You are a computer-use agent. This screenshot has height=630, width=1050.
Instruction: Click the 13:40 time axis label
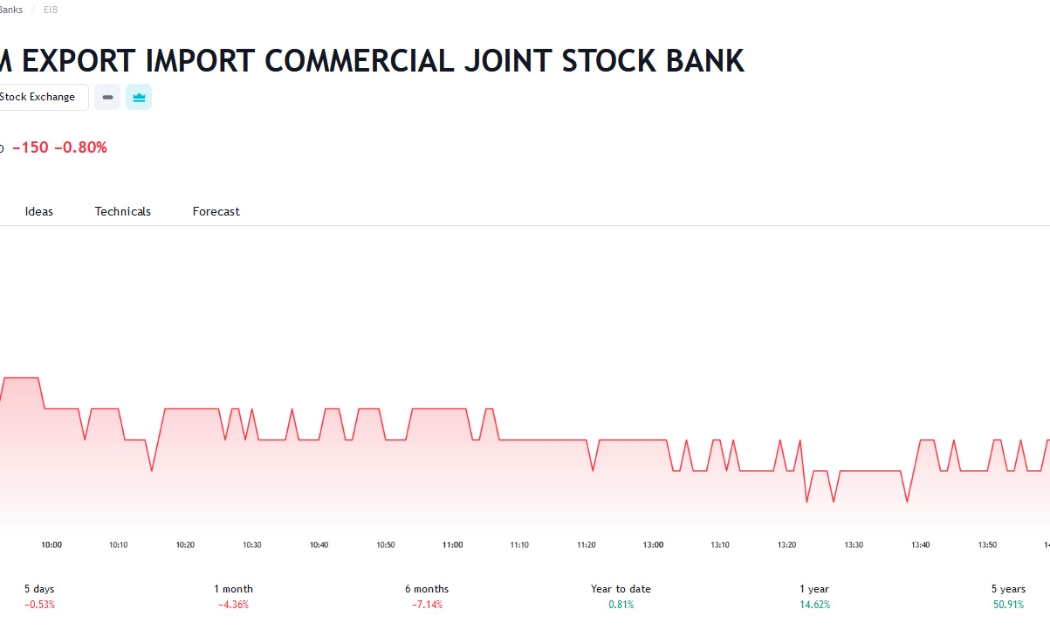click(x=921, y=545)
